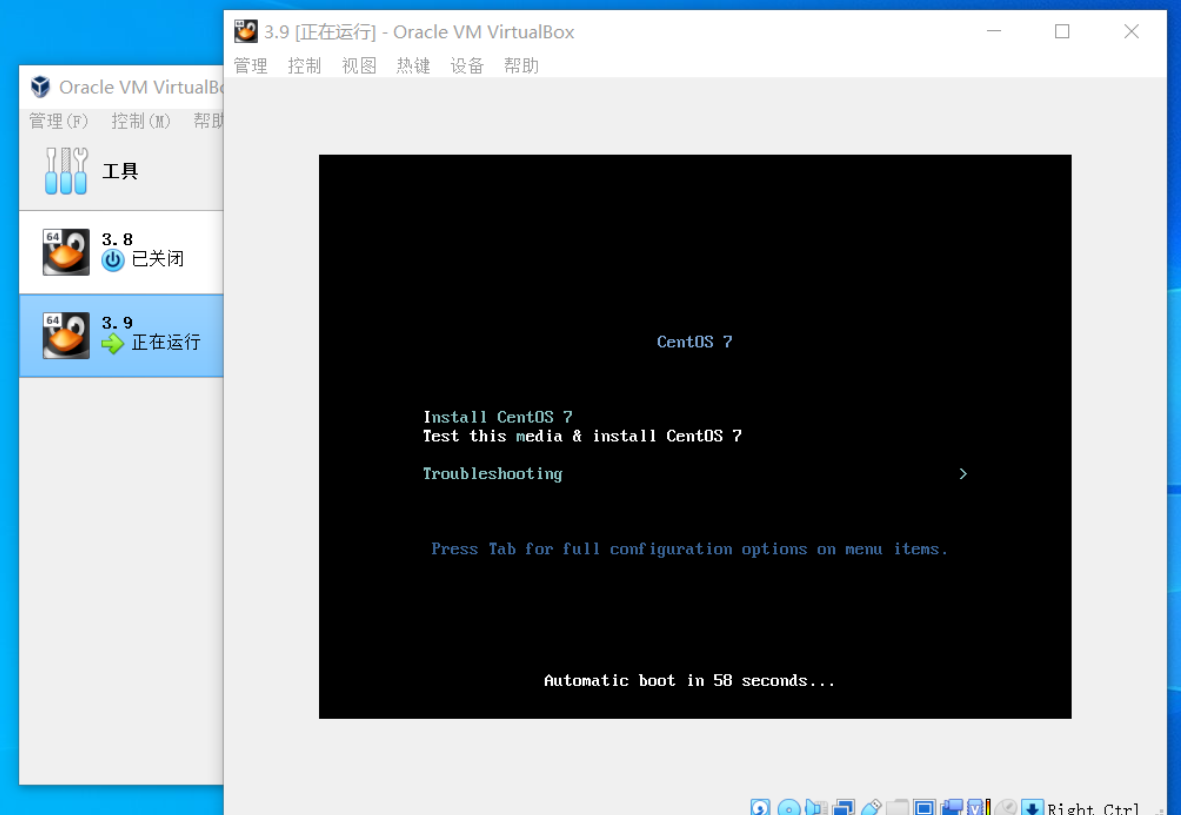
Task: Click the Press Tab configuration hint text
Action: [x=689, y=549]
